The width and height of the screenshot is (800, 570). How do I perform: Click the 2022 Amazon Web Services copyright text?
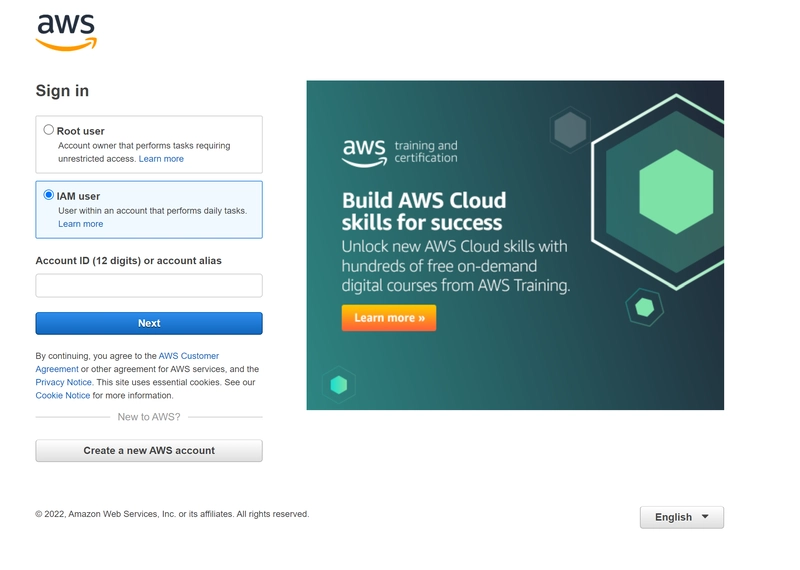[x=172, y=514]
